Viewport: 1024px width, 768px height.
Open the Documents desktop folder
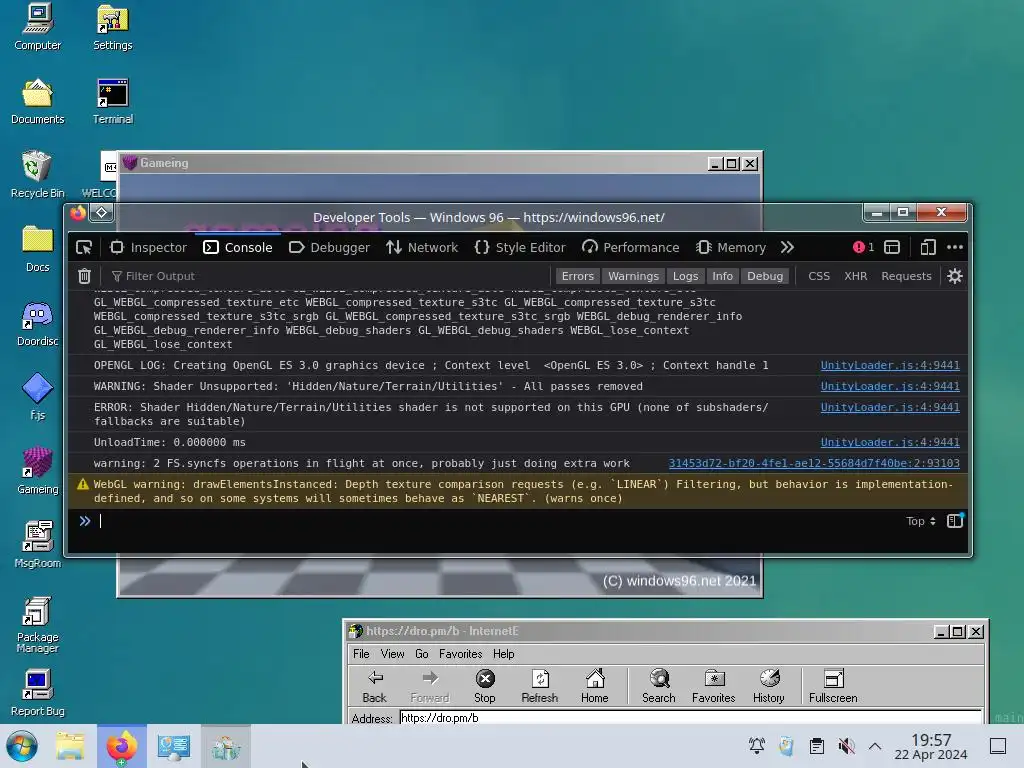point(37,101)
